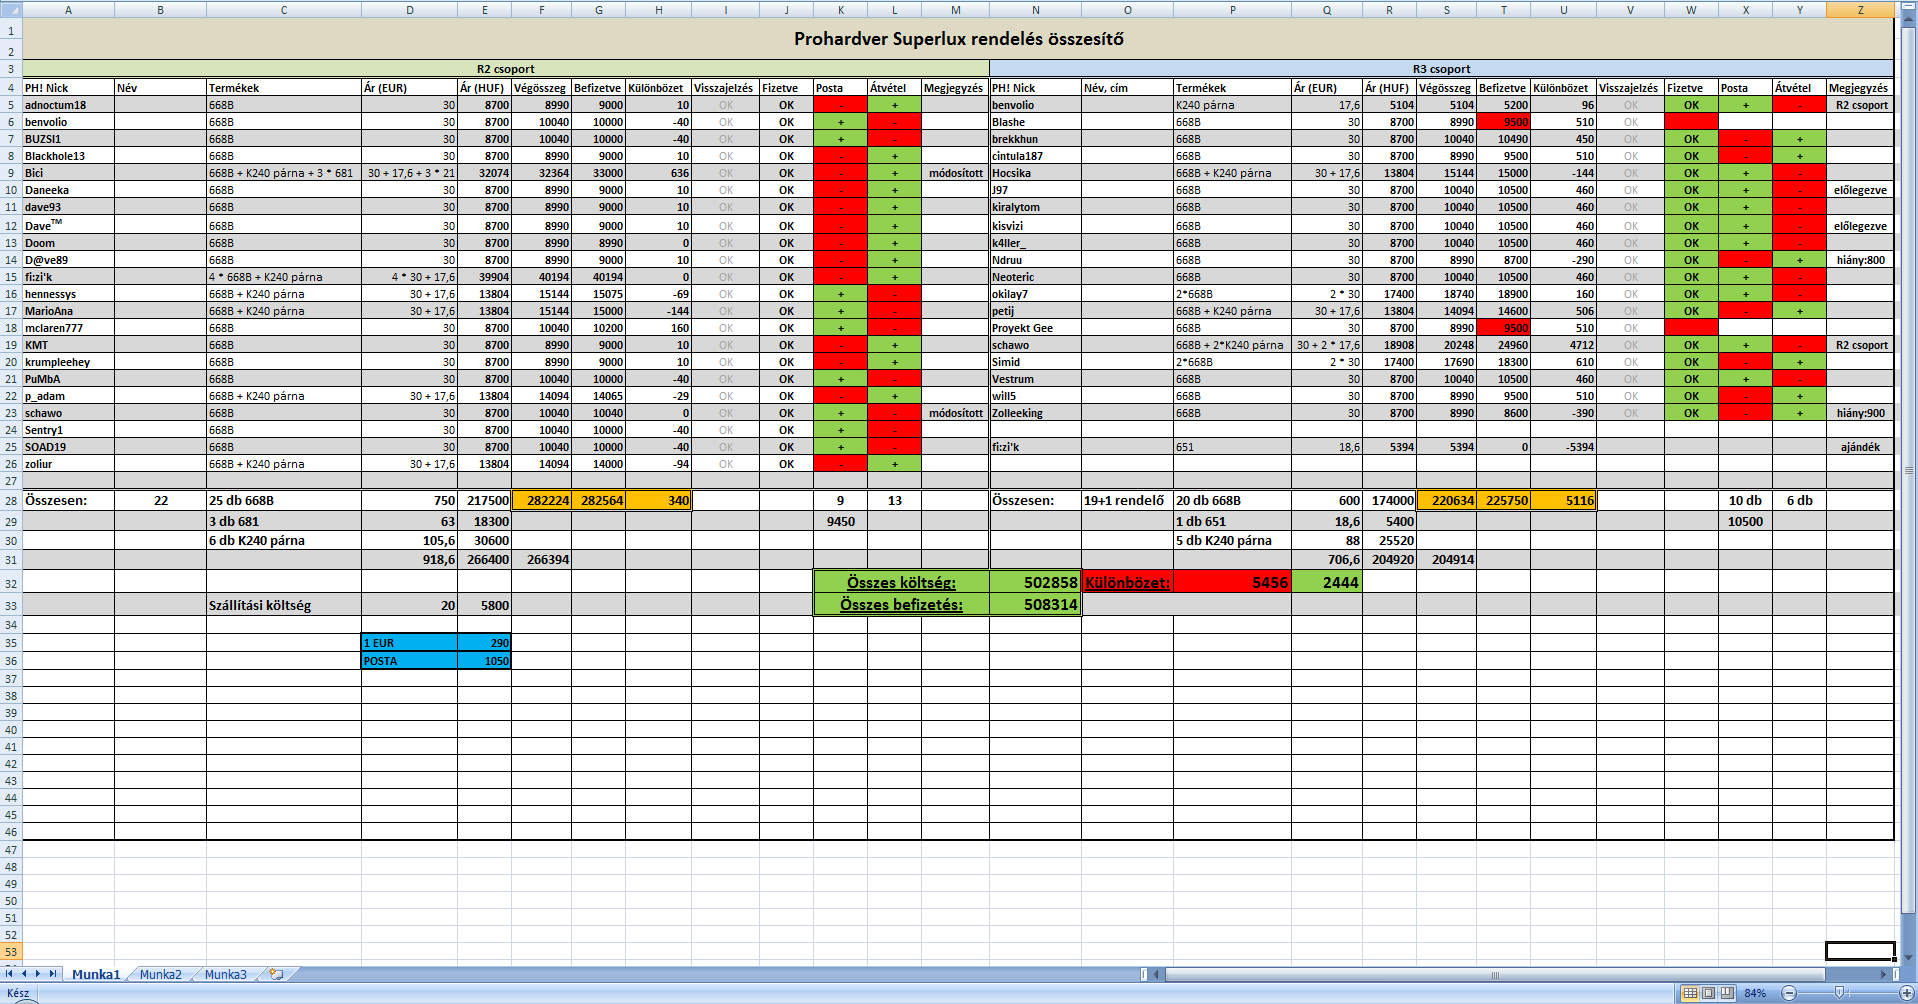Select row 28 header

pyautogui.click(x=11, y=500)
